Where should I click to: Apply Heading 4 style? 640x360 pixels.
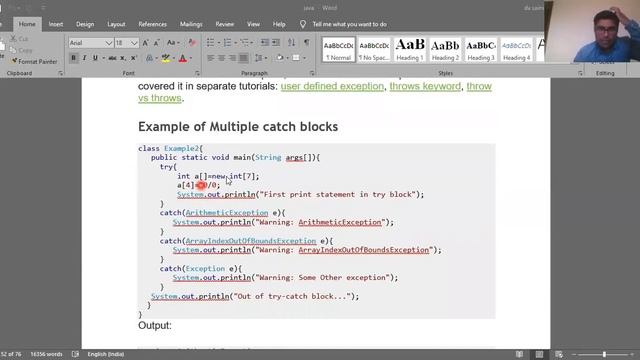point(517,50)
